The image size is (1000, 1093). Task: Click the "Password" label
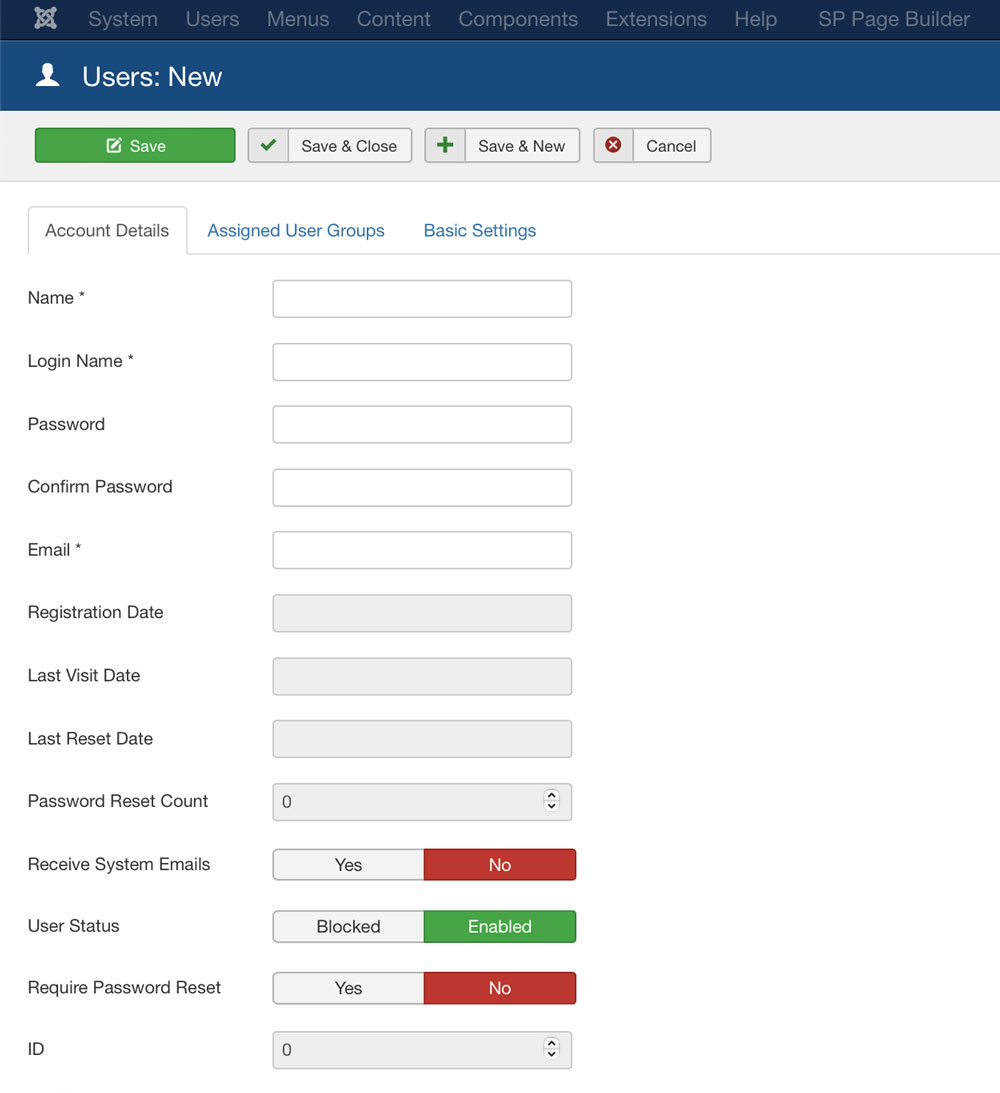click(66, 424)
